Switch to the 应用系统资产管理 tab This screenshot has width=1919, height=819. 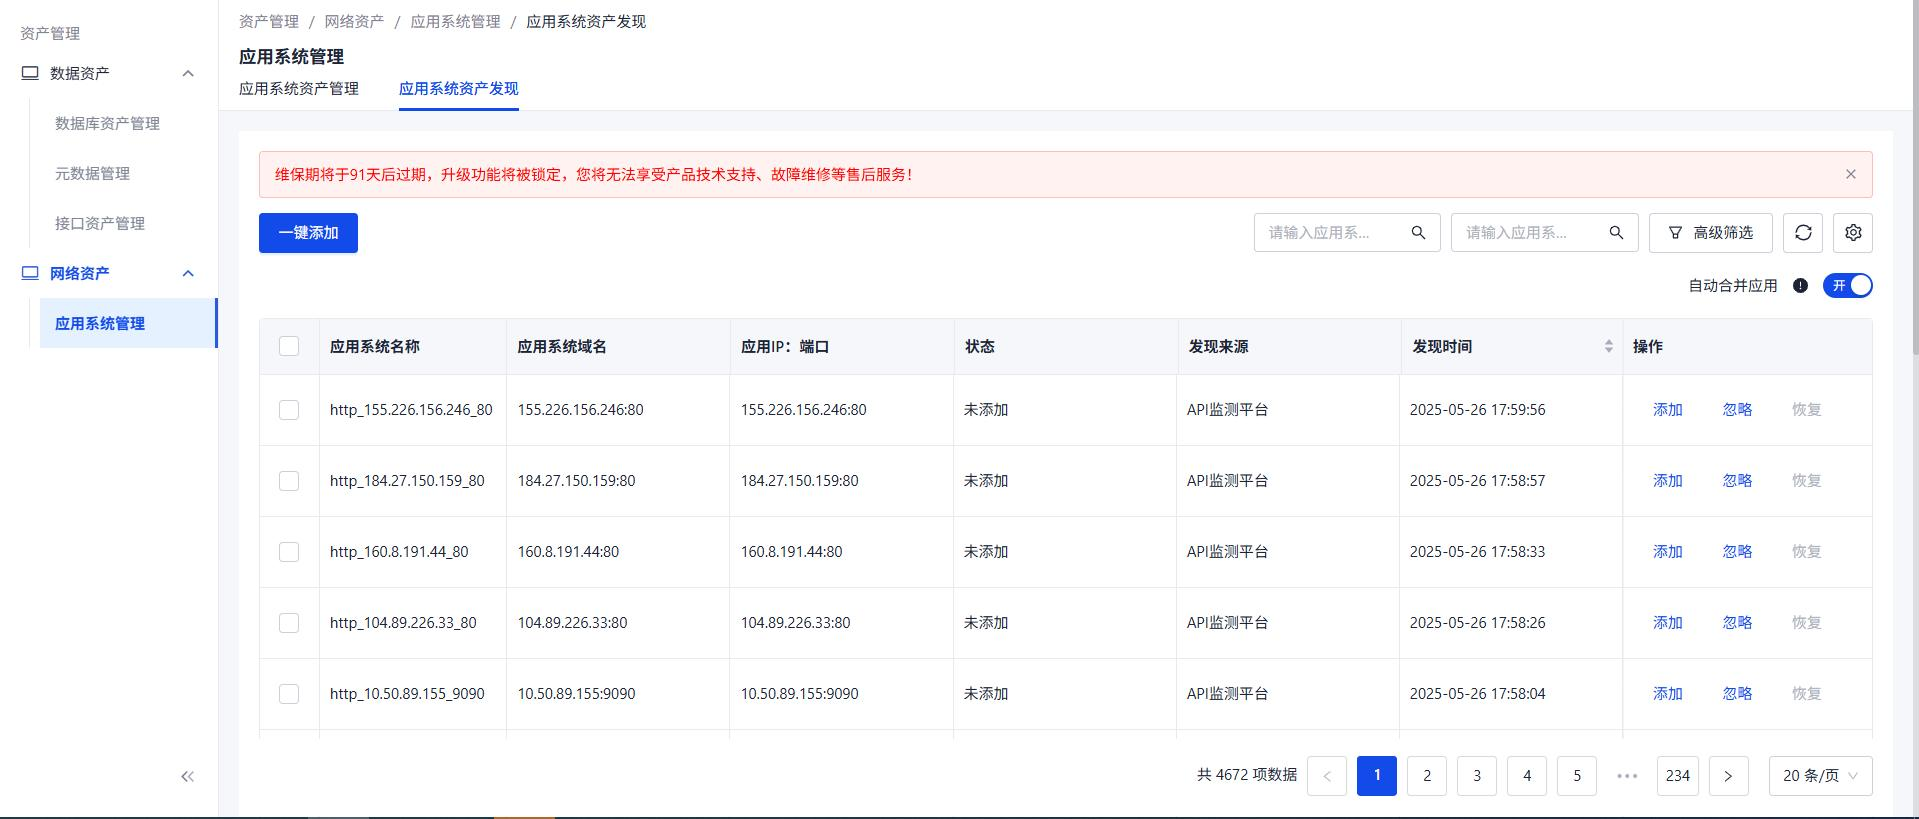click(x=298, y=89)
